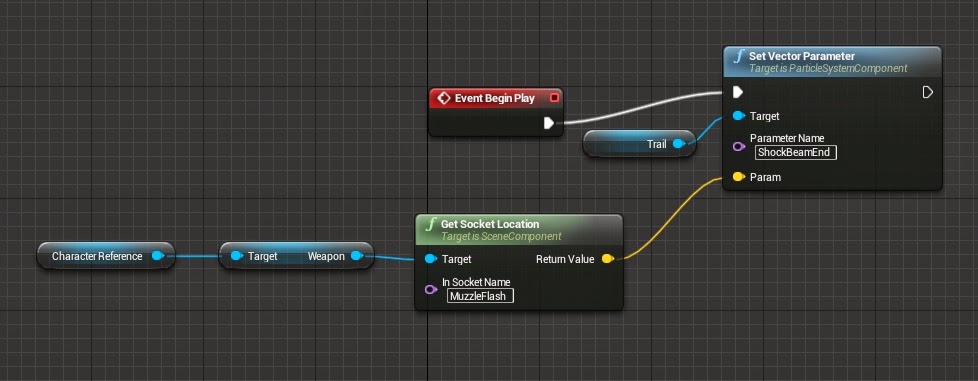Click Weapon output pin
The width and height of the screenshot is (978, 381).
click(357, 256)
